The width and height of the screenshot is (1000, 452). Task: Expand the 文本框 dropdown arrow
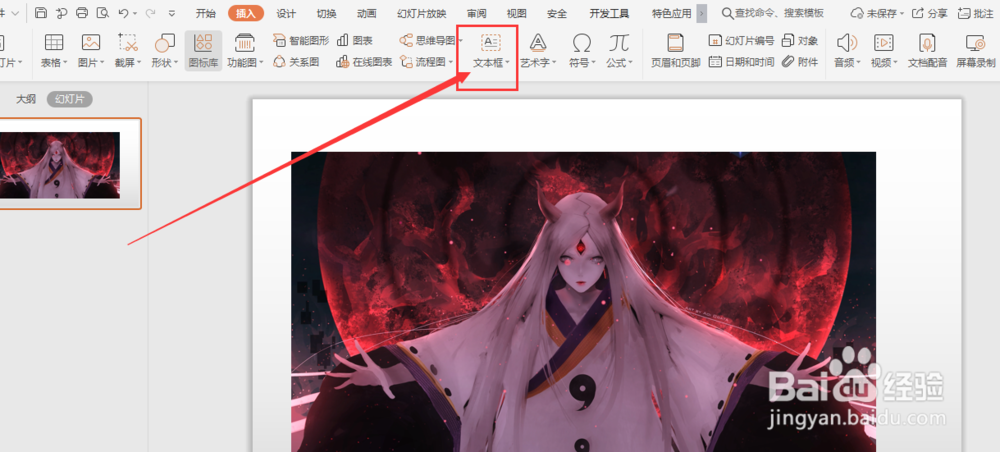(507, 62)
